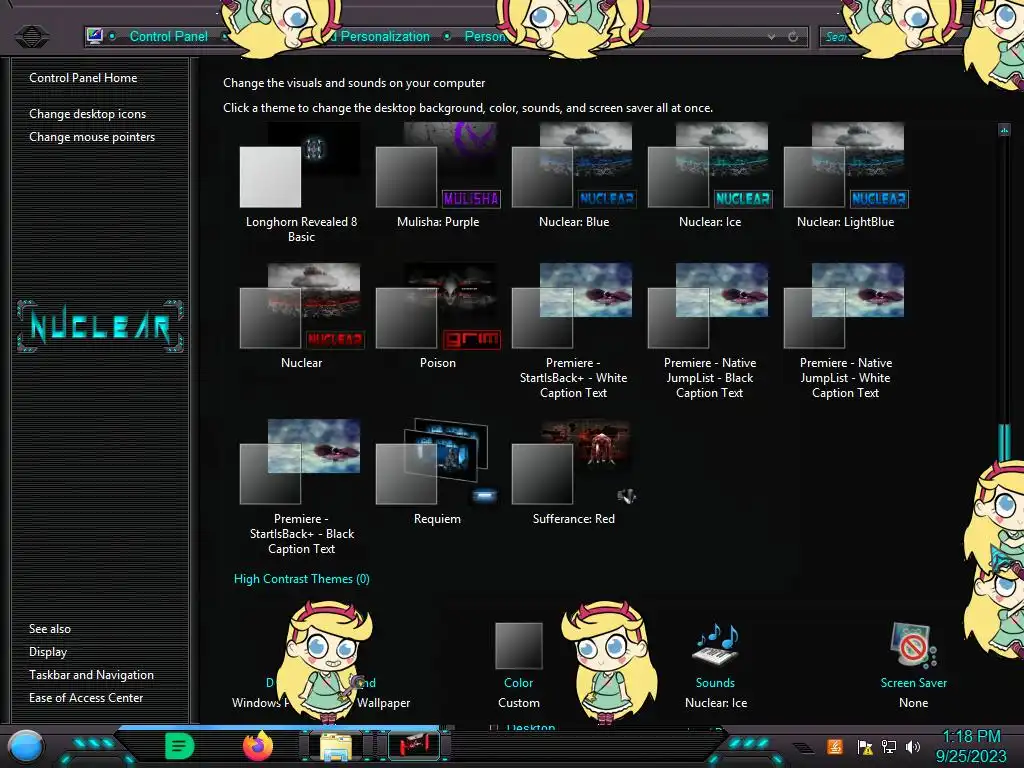Open Screen Saver settings icon

(x=913, y=645)
